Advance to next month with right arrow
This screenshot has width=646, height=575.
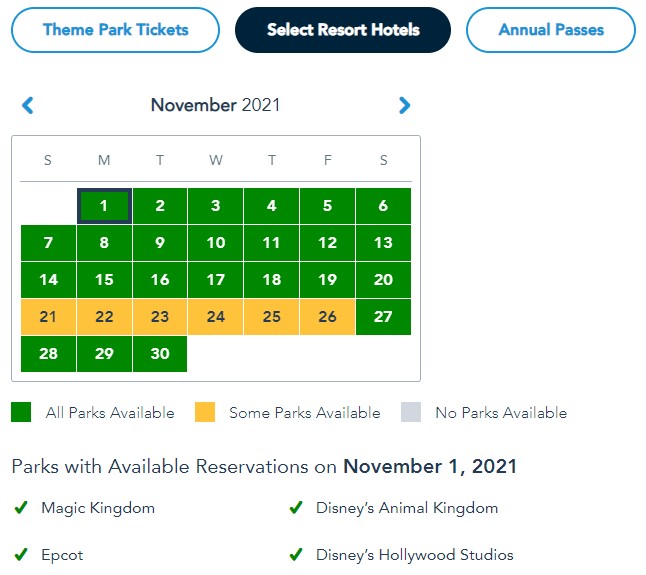pos(404,105)
